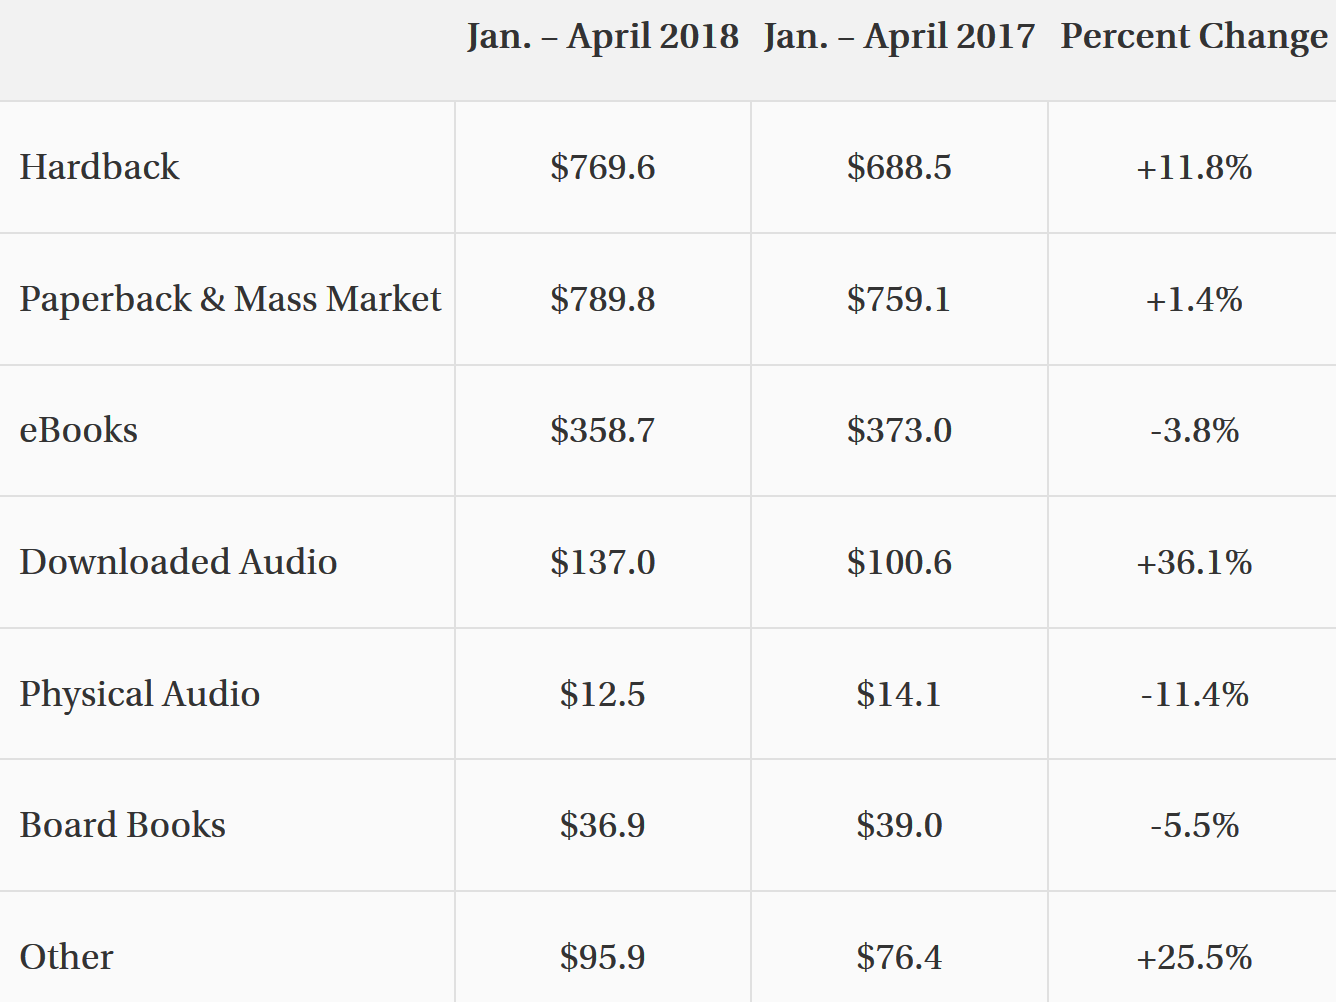Click the +36.1% change value
The width and height of the screenshot is (1336, 1002).
click(x=1194, y=562)
